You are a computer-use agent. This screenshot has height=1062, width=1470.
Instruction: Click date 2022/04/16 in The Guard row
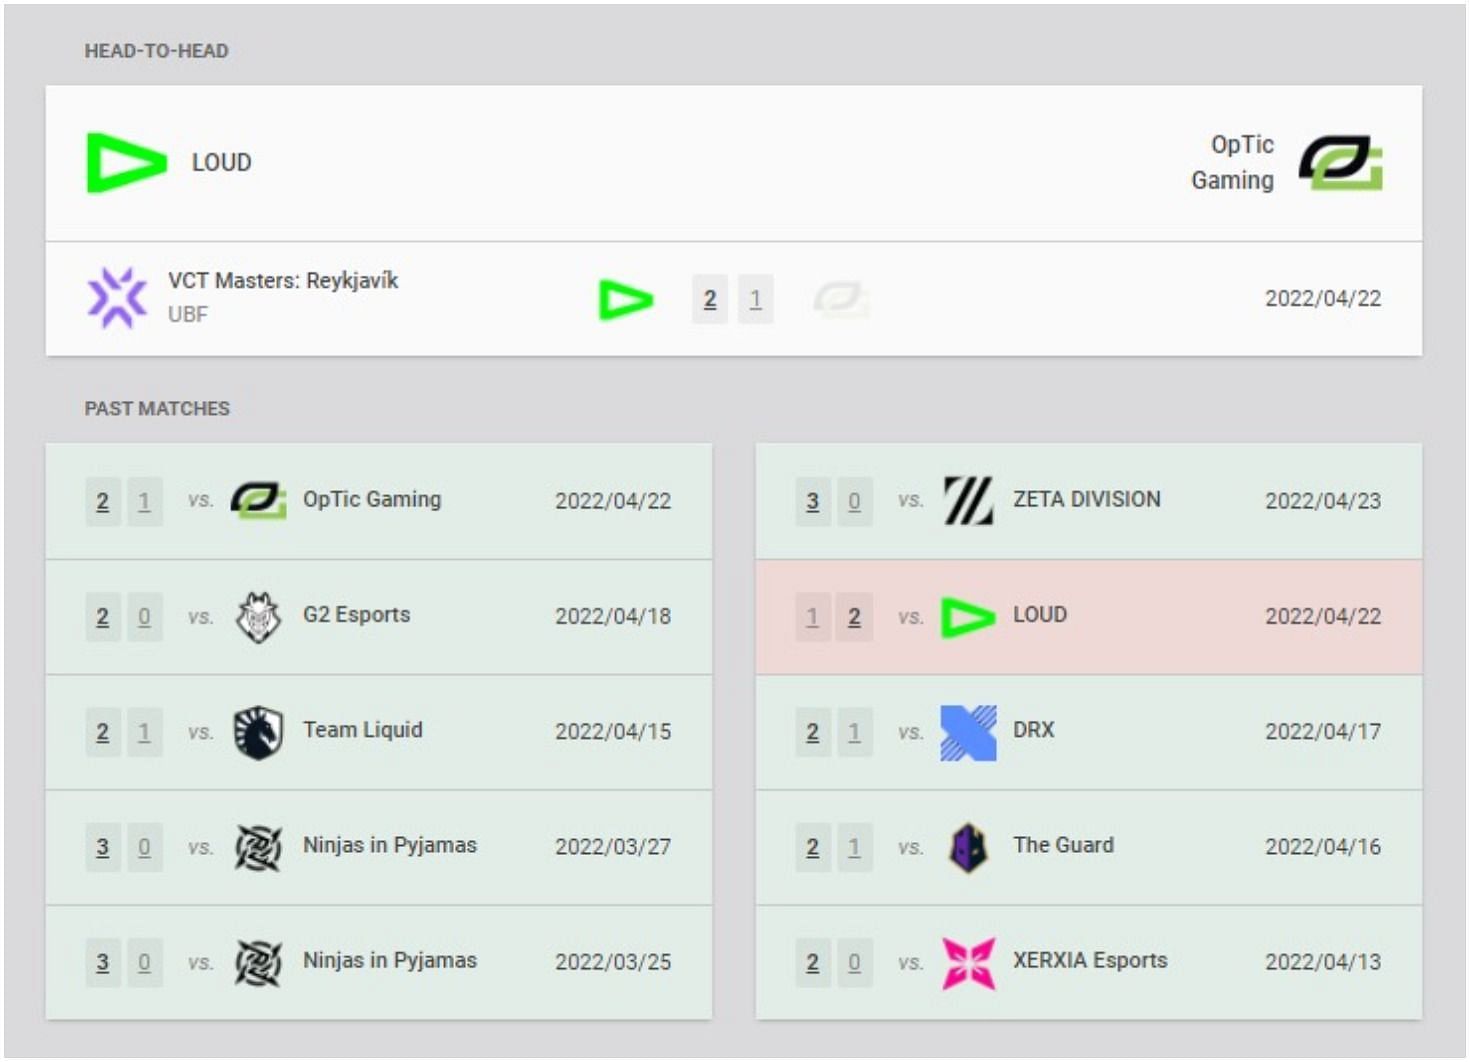click(x=1323, y=847)
